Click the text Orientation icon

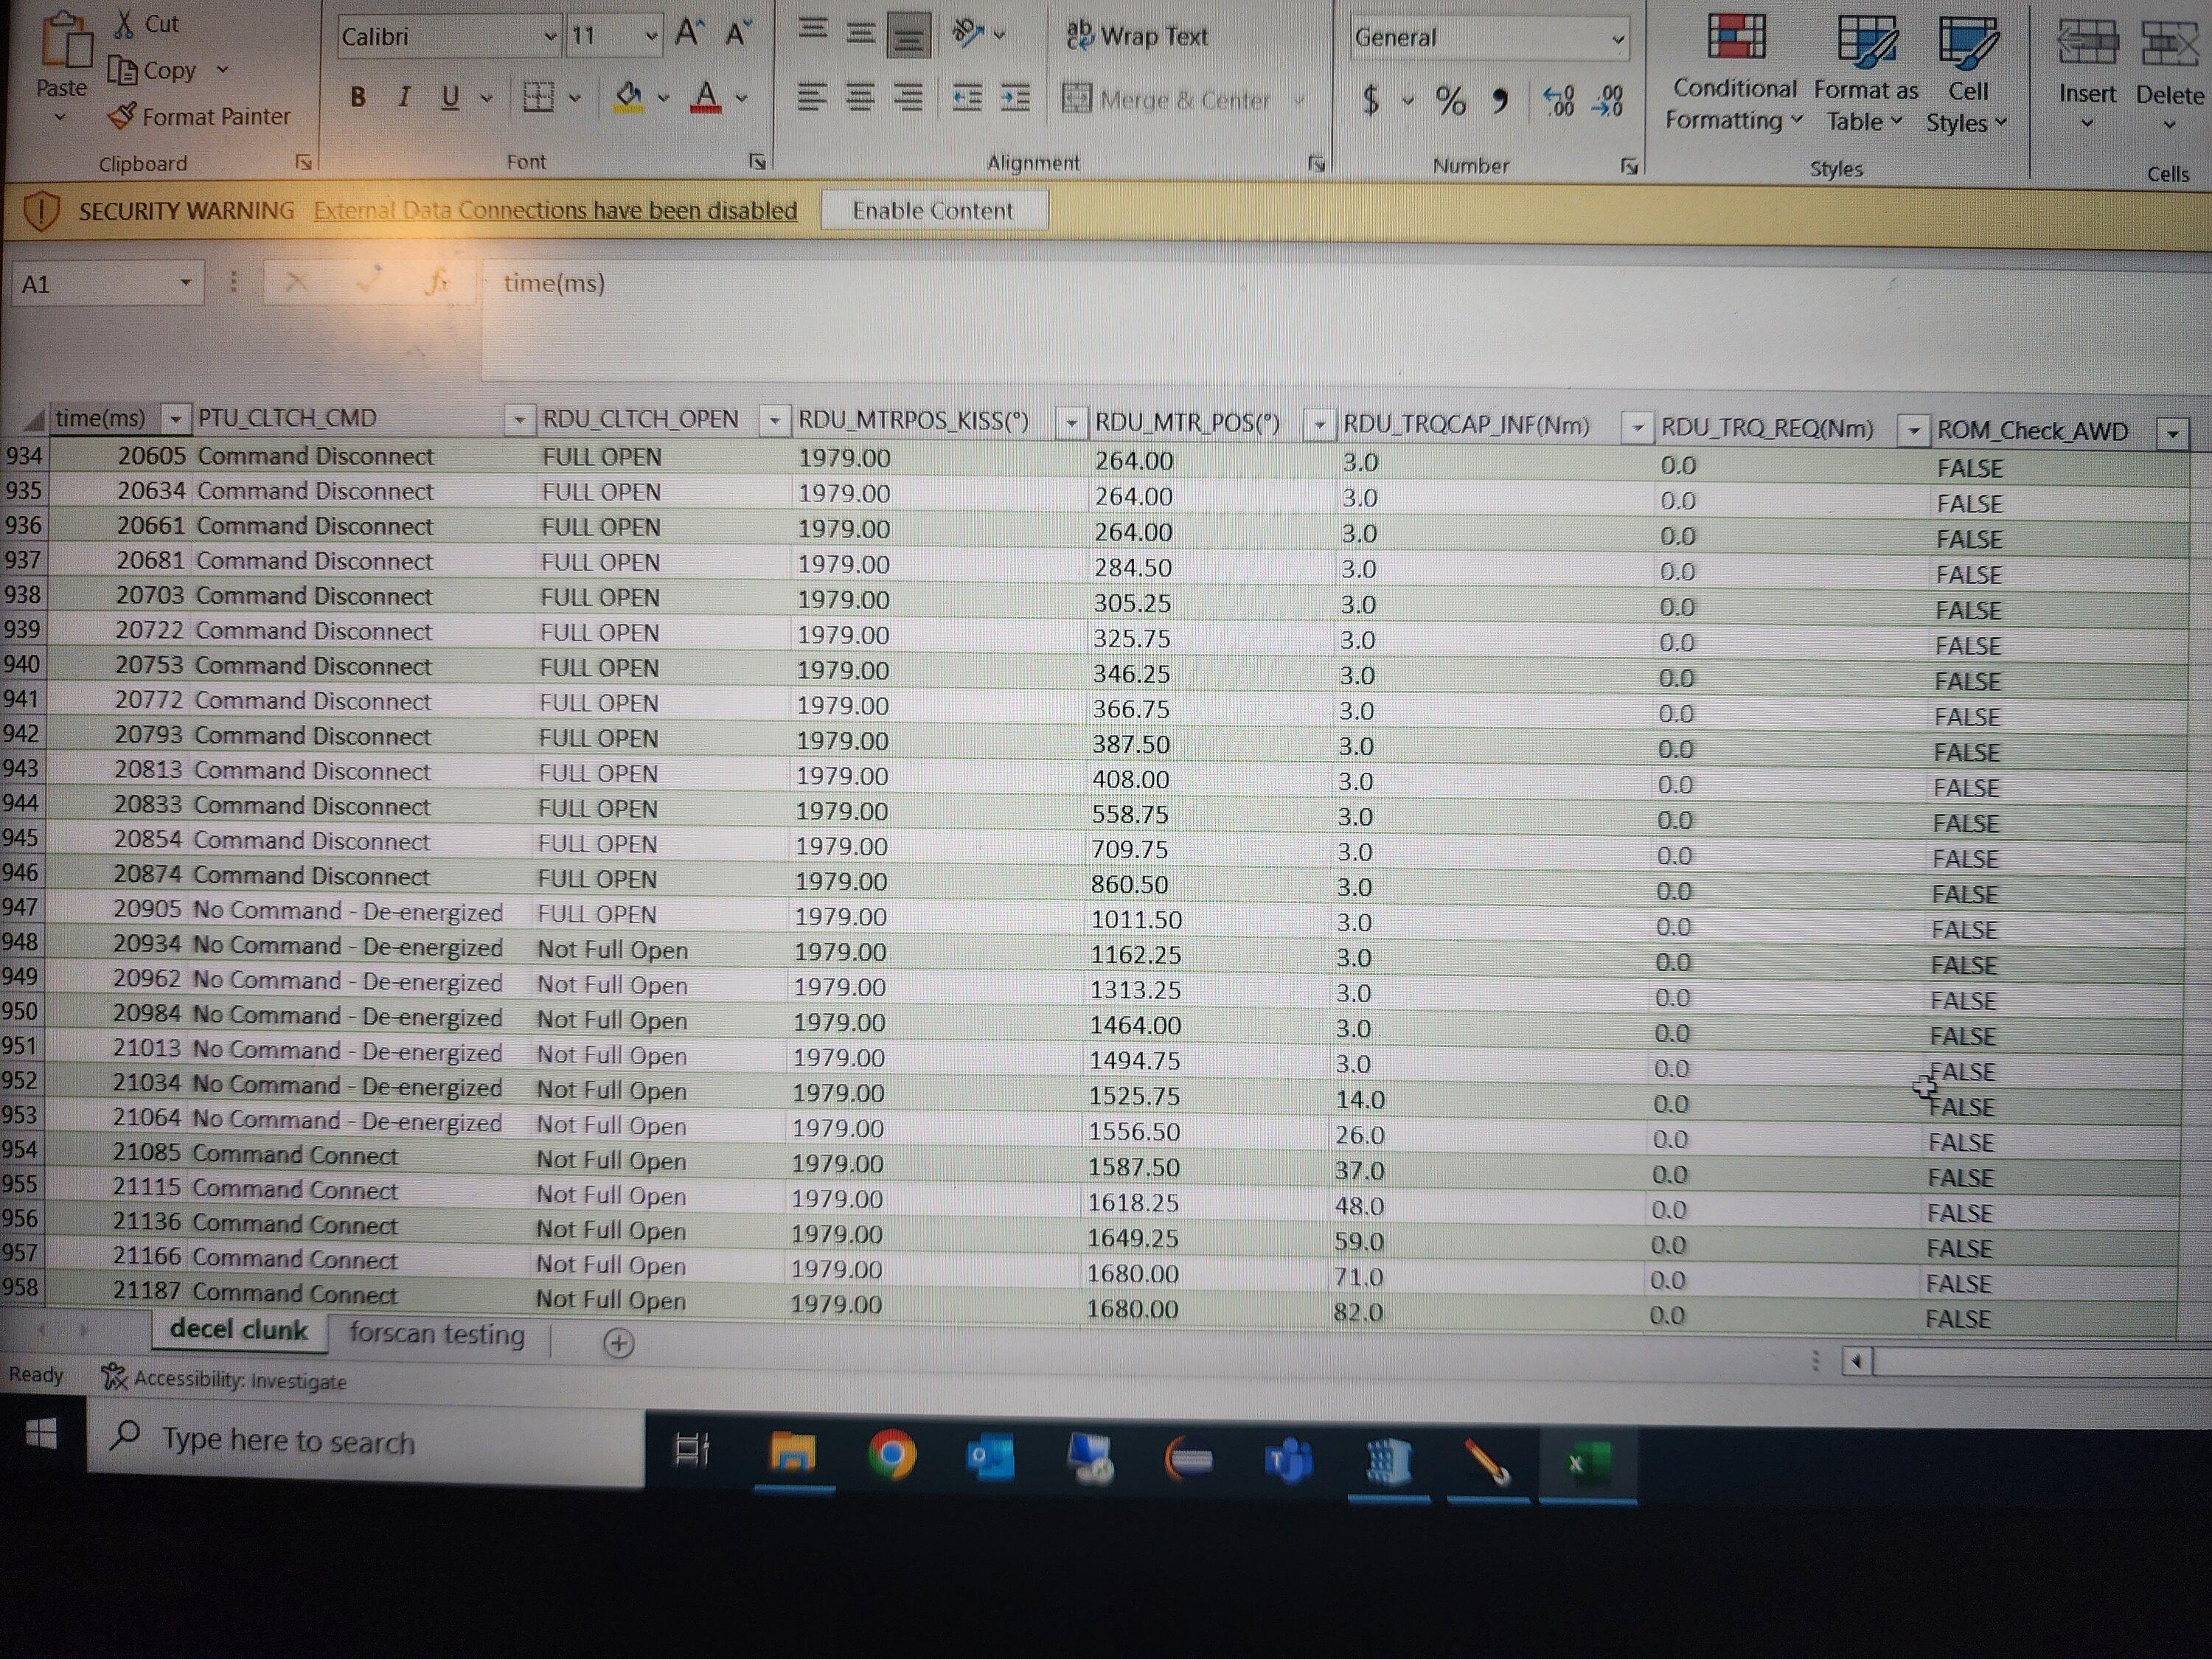[968, 33]
